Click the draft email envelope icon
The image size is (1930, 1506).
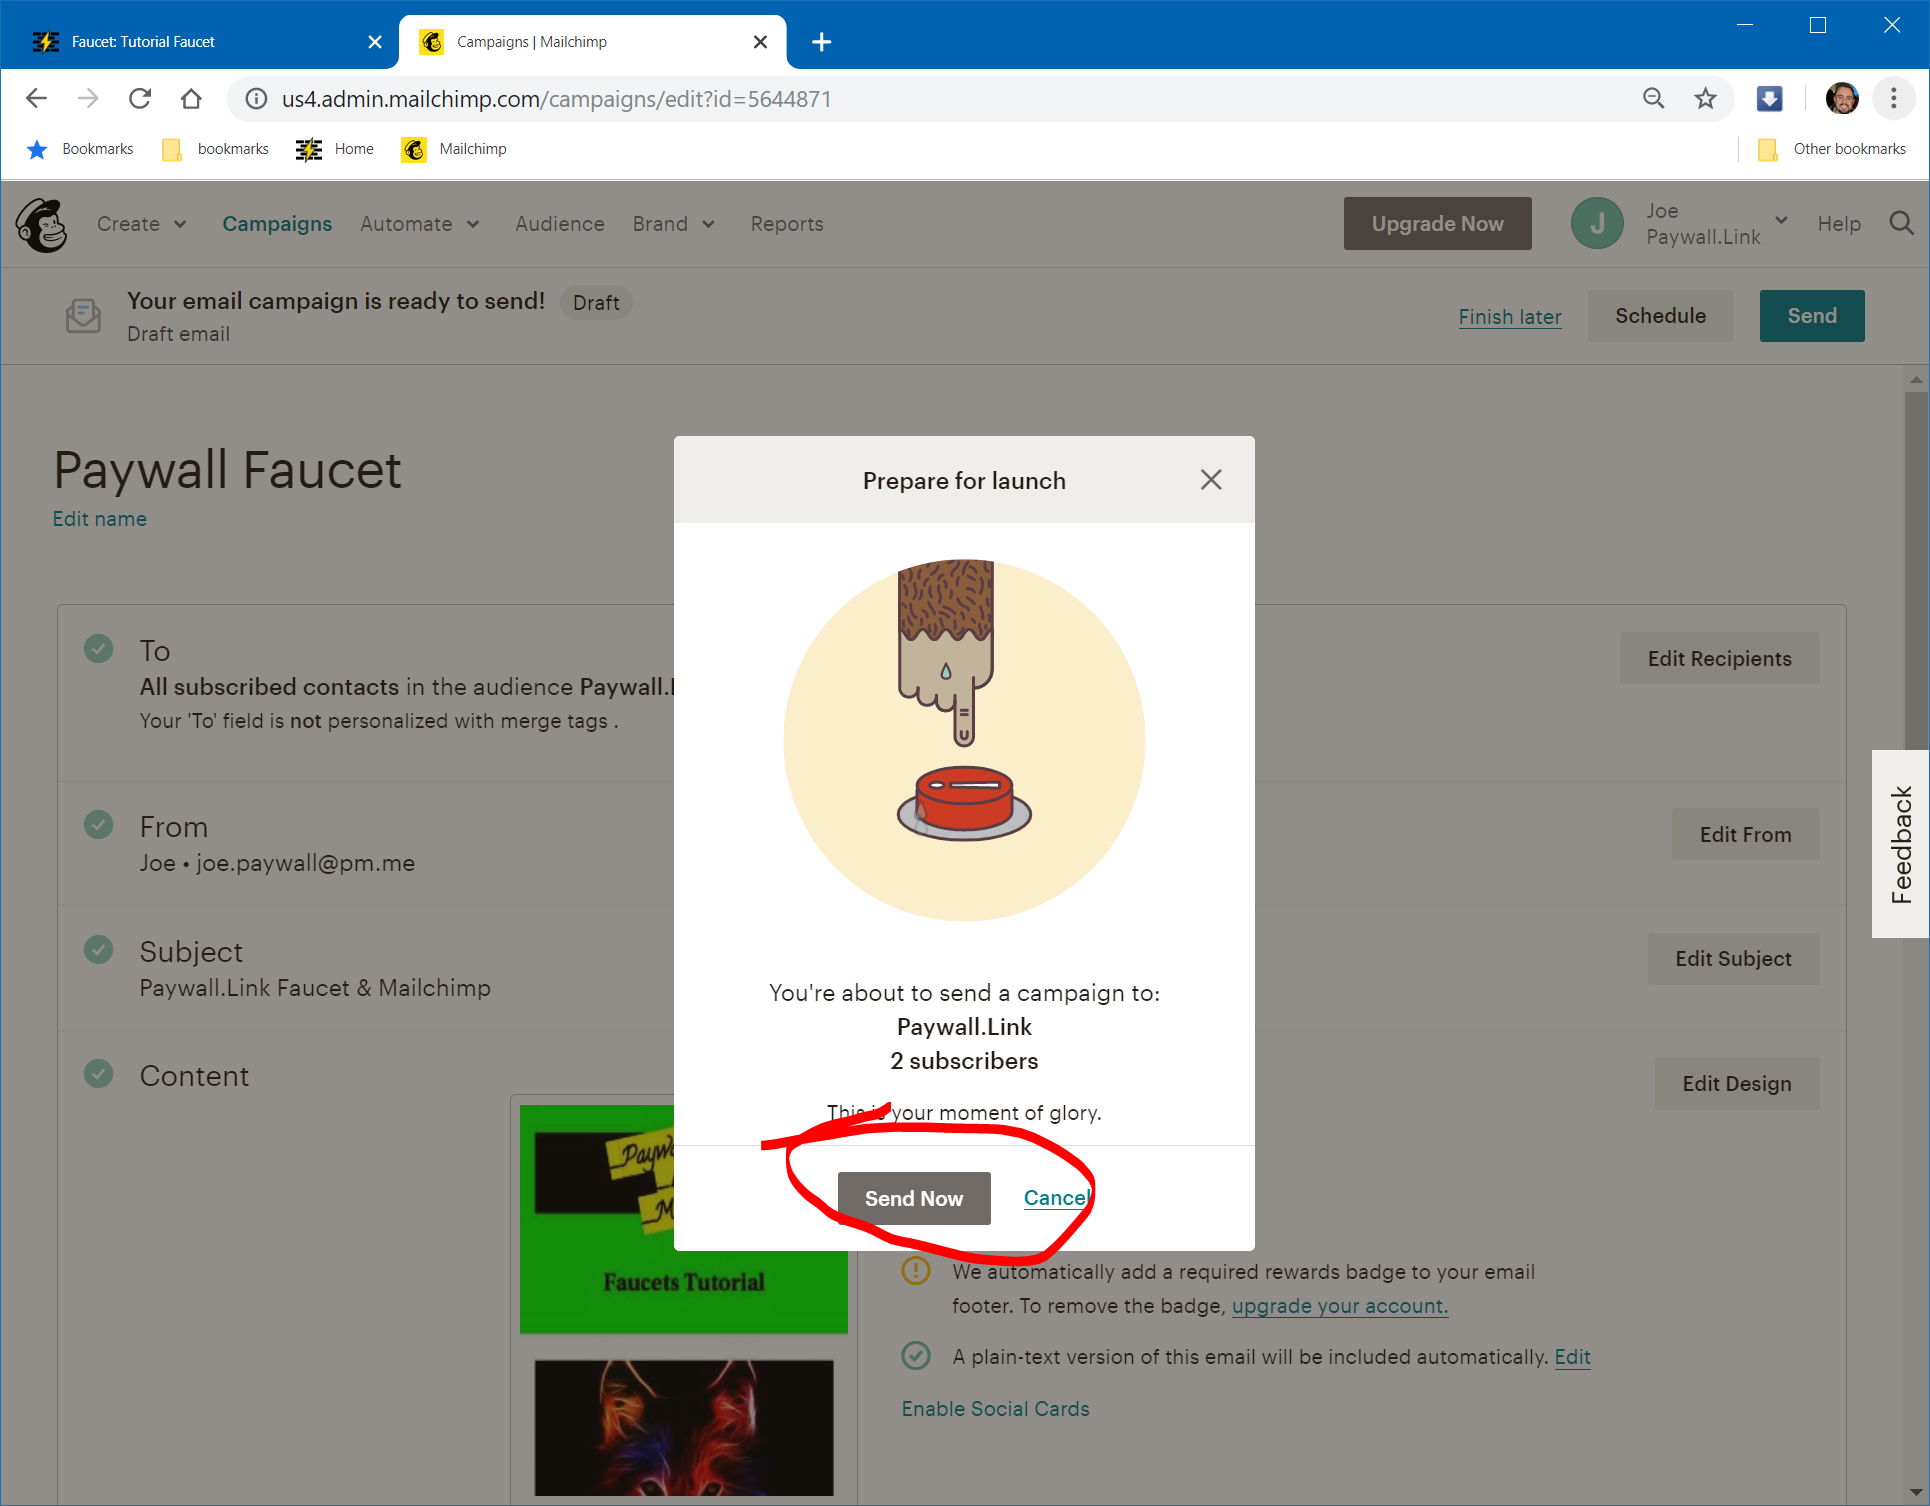[x=83, y=316]
